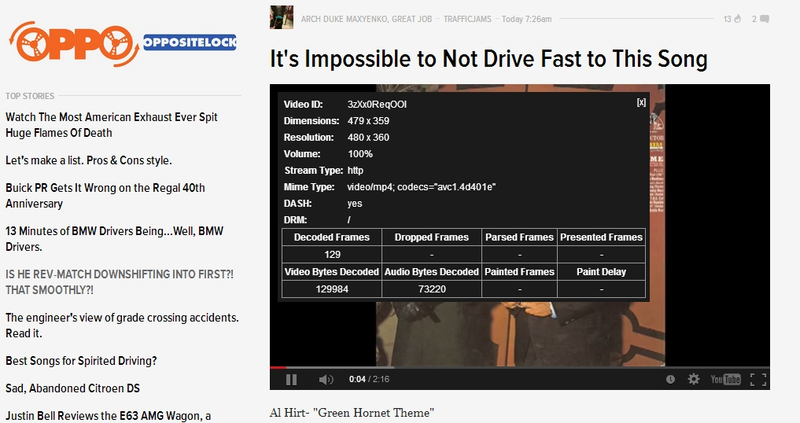The height and width of the screenshot is (423, 800).
Task: Pause the YouTube video
Action: 291,380
